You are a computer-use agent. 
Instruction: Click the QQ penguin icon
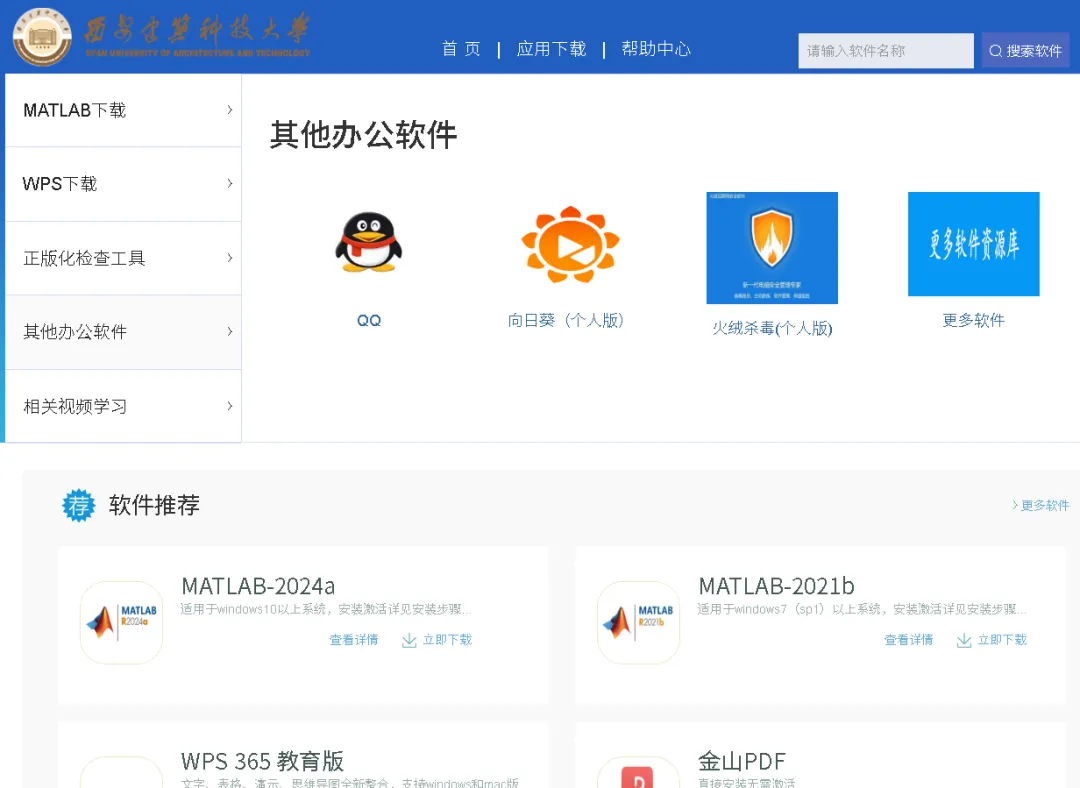[x=368, y=242]
